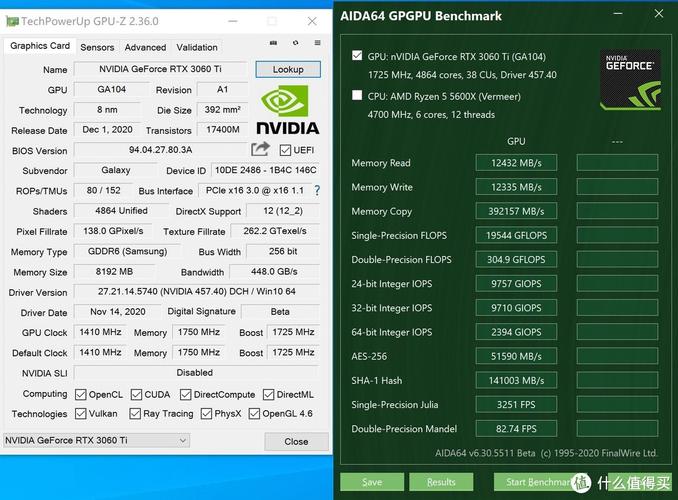
Task: Close the AIDA64 GPGPU Benchmark window
Action: tap(659, 14)
